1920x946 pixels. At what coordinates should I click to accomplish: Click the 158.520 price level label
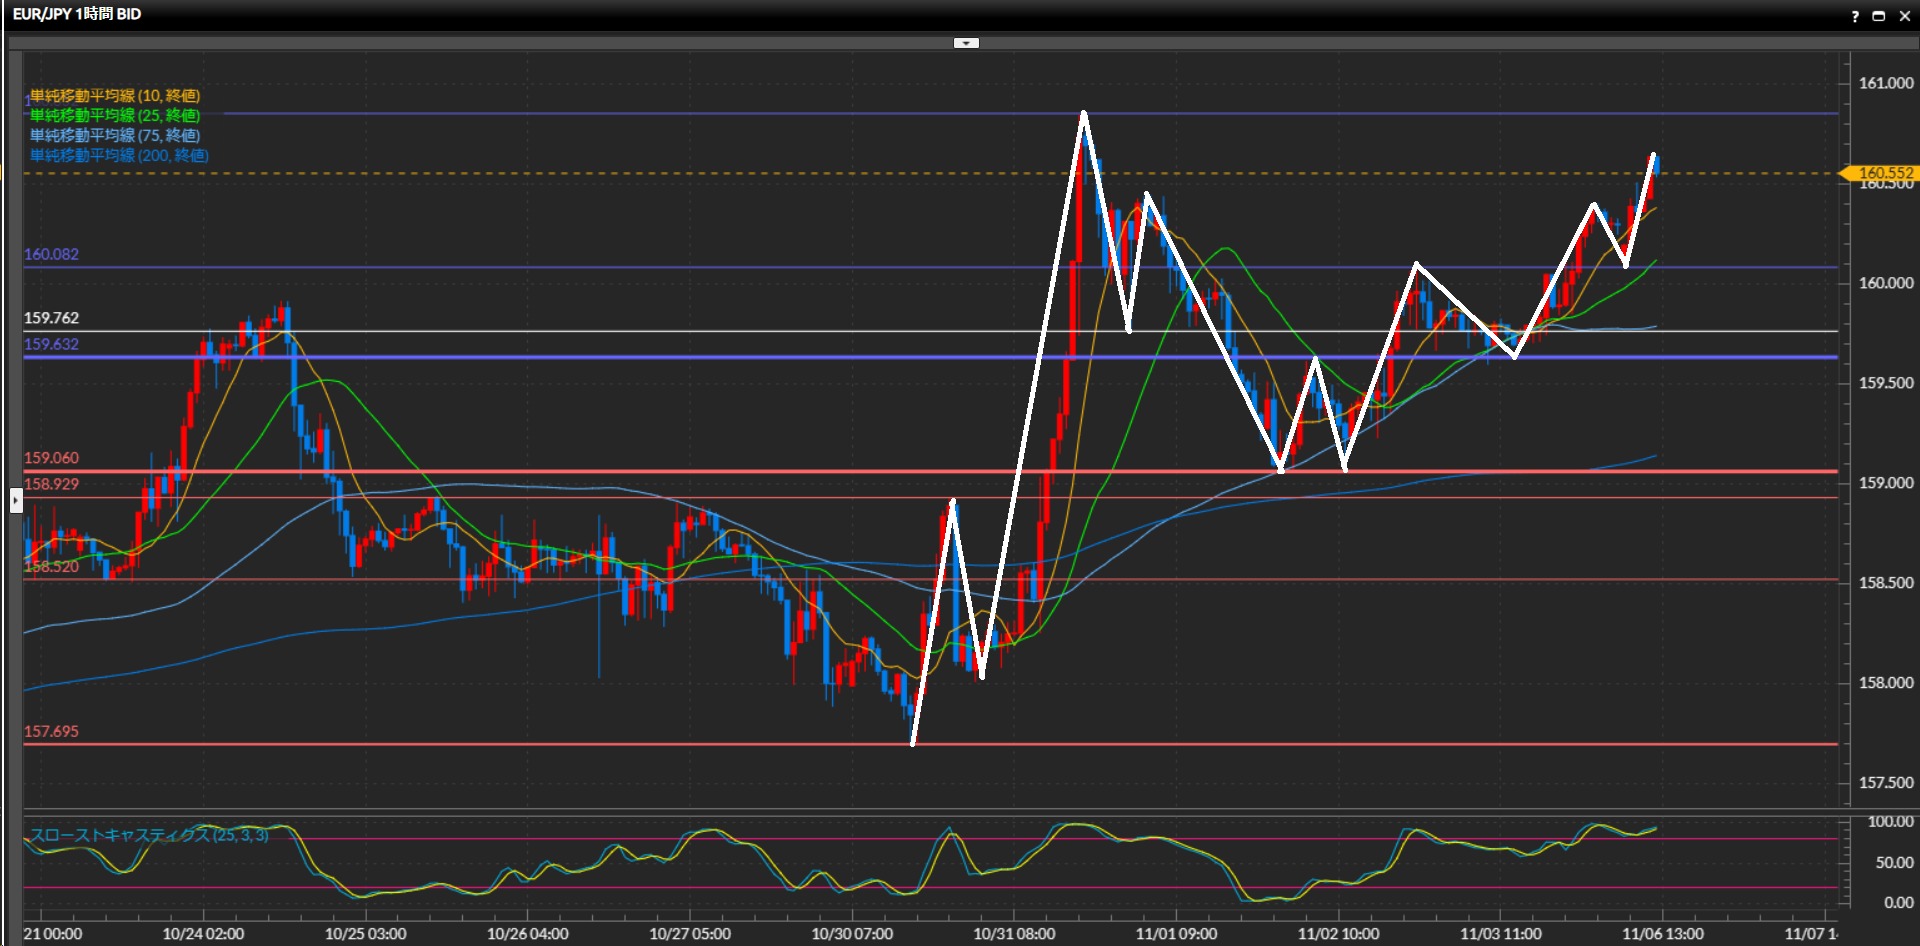click(51, 567)
